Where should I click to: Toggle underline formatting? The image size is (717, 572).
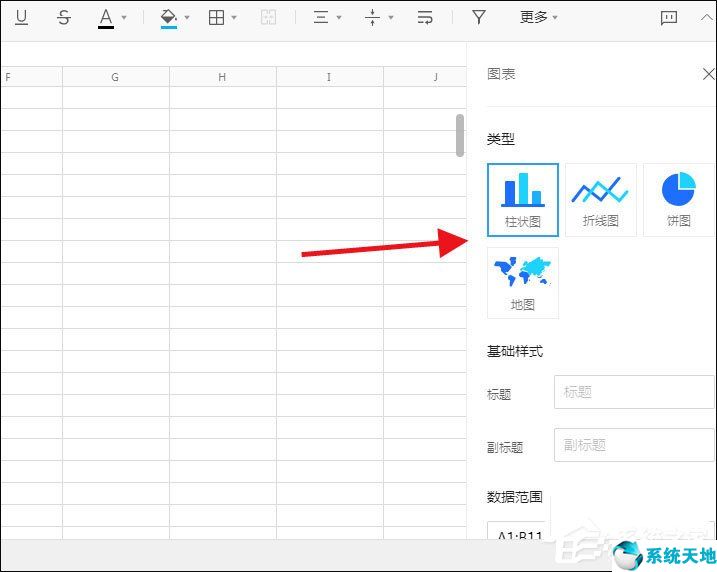21,18
